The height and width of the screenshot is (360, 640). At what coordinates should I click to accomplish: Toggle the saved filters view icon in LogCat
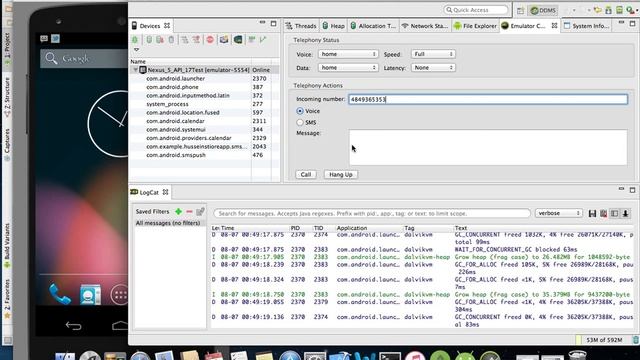(x=614, y=213)
